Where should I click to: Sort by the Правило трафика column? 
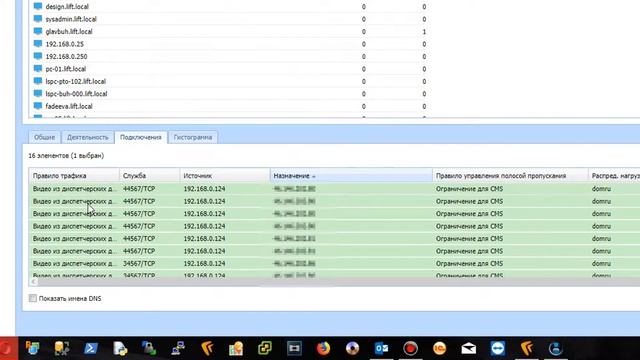point(74,176)
